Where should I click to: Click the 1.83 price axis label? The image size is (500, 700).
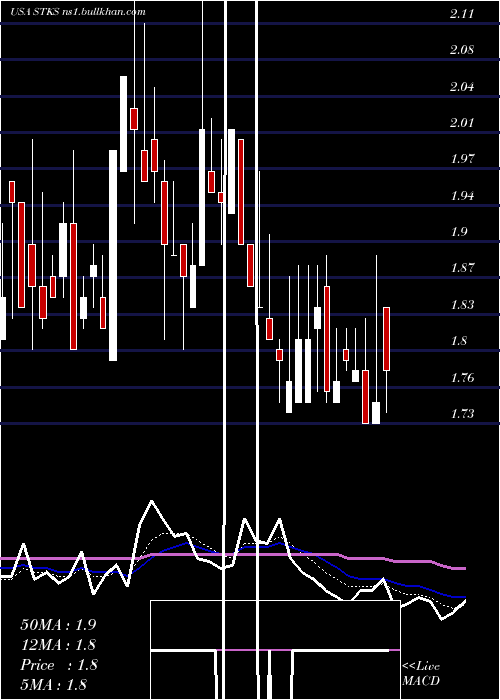(x=462, y=305)
